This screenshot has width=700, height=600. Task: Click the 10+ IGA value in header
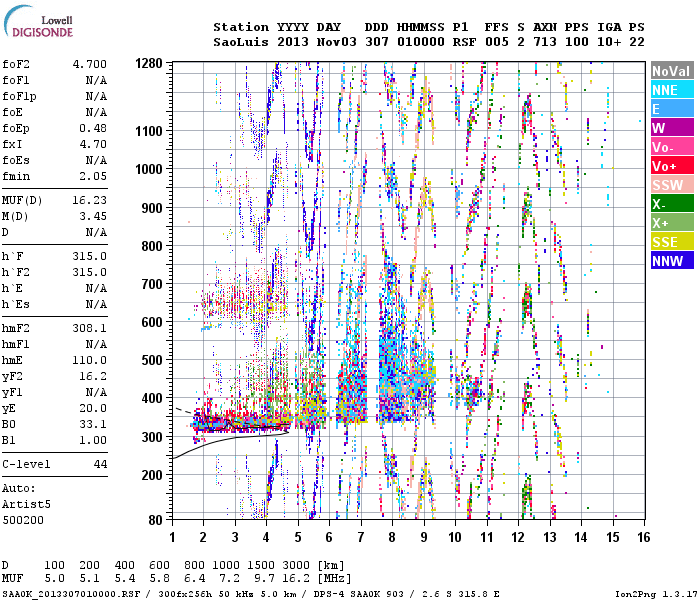coord(609,42)
